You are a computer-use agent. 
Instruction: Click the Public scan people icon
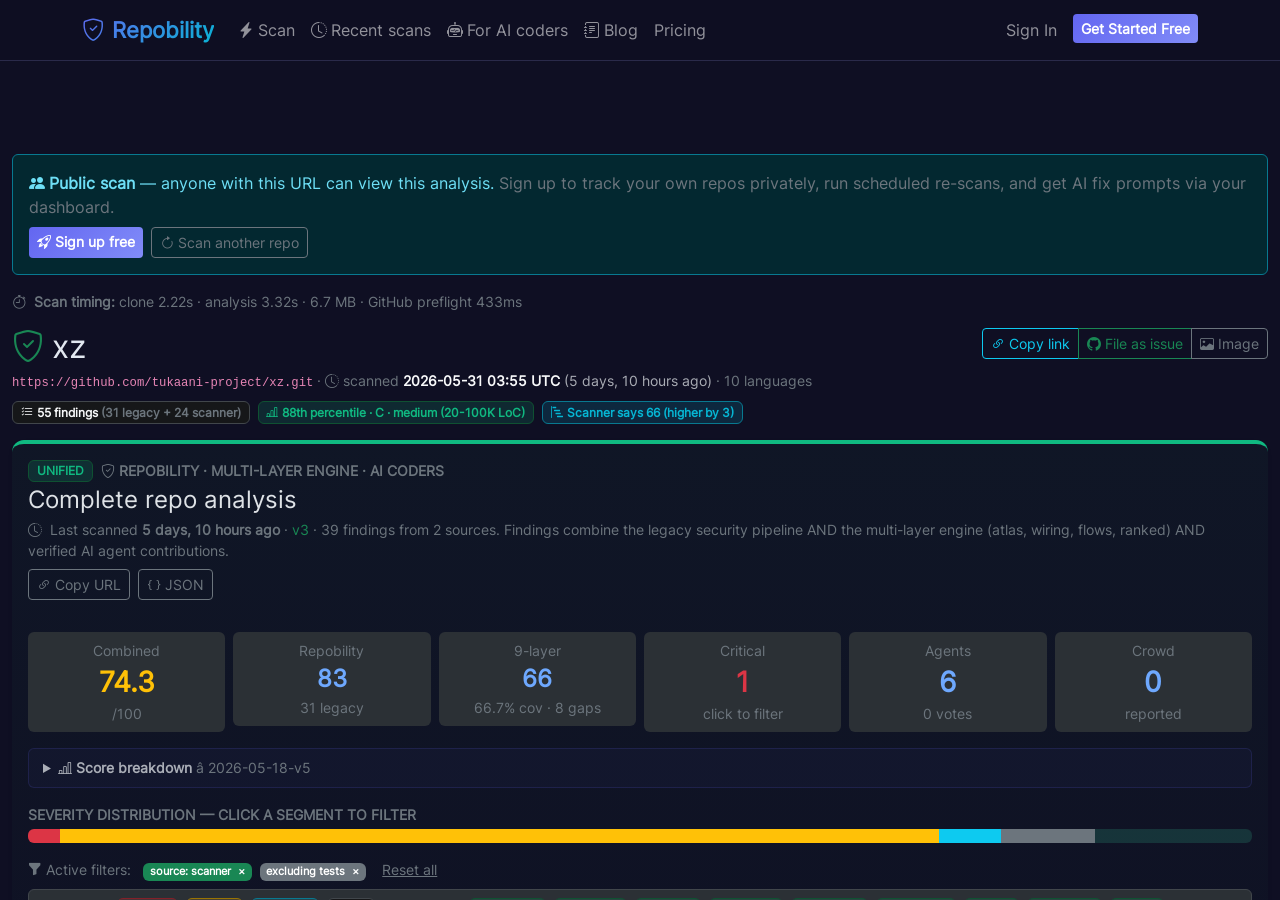tap(37, 183)
